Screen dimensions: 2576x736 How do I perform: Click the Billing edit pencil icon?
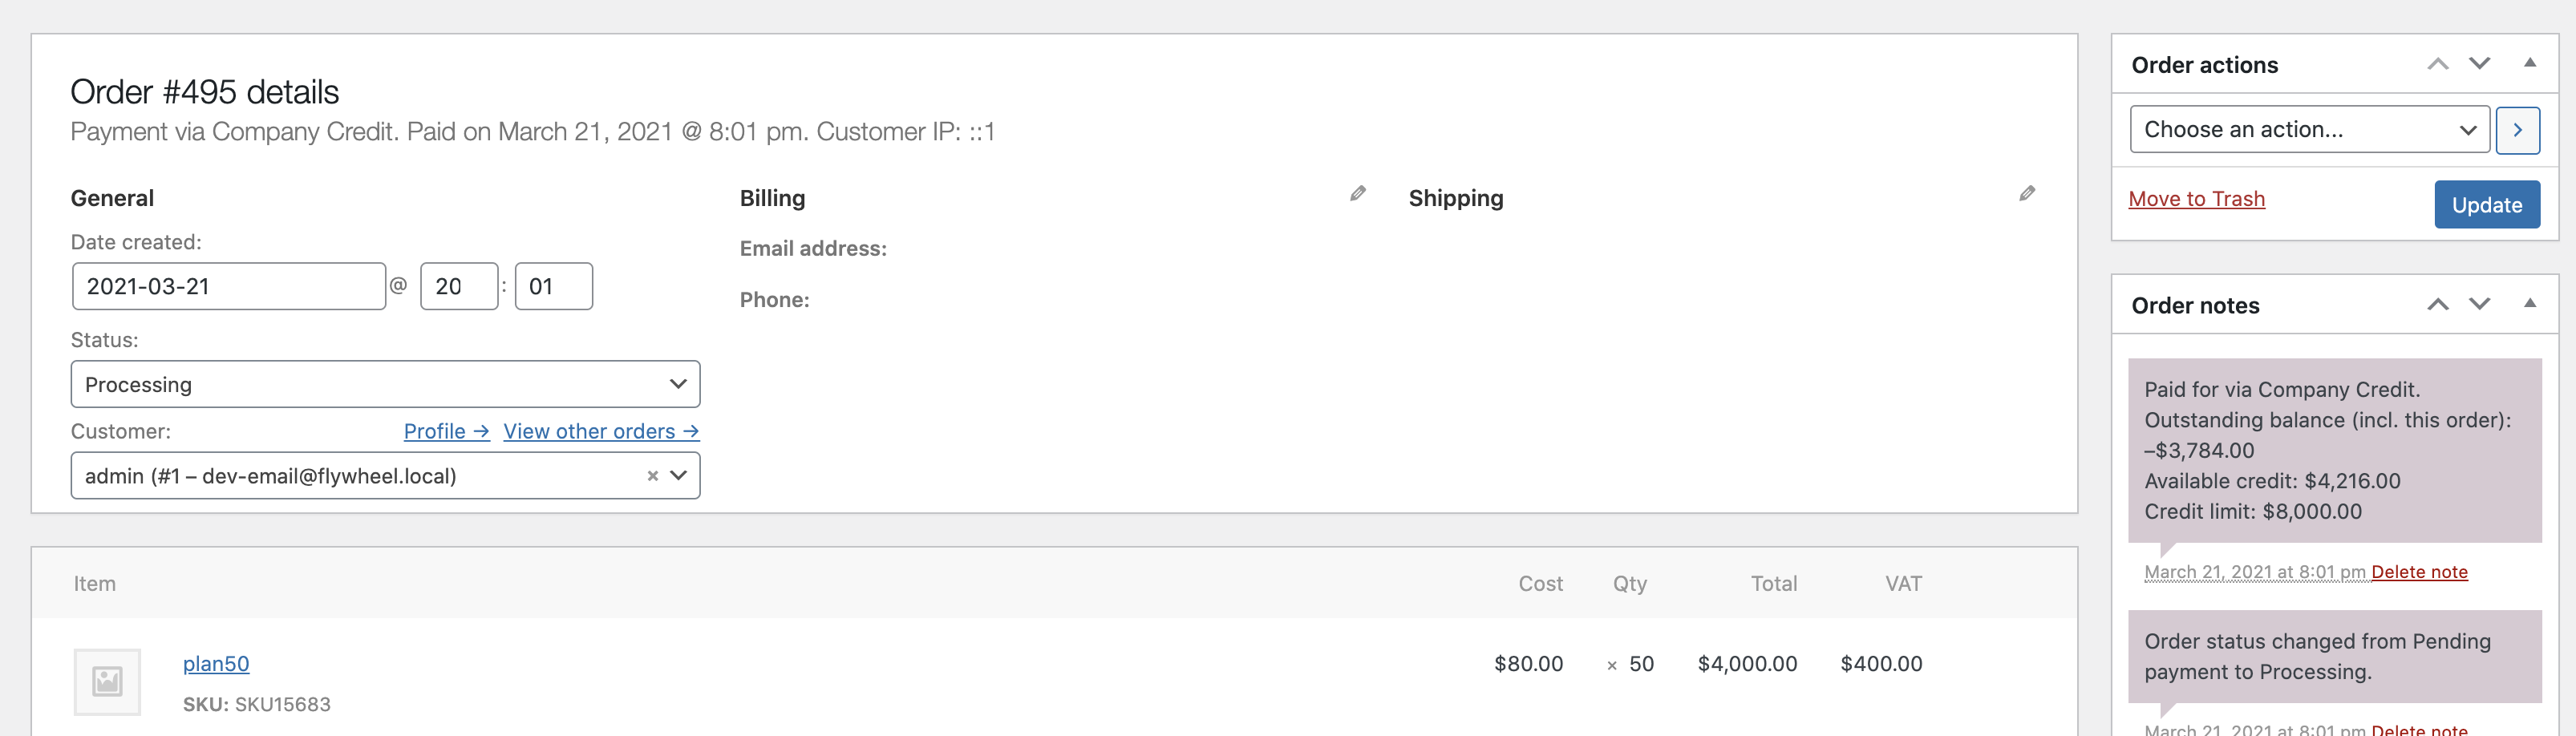coord(1357,194)
